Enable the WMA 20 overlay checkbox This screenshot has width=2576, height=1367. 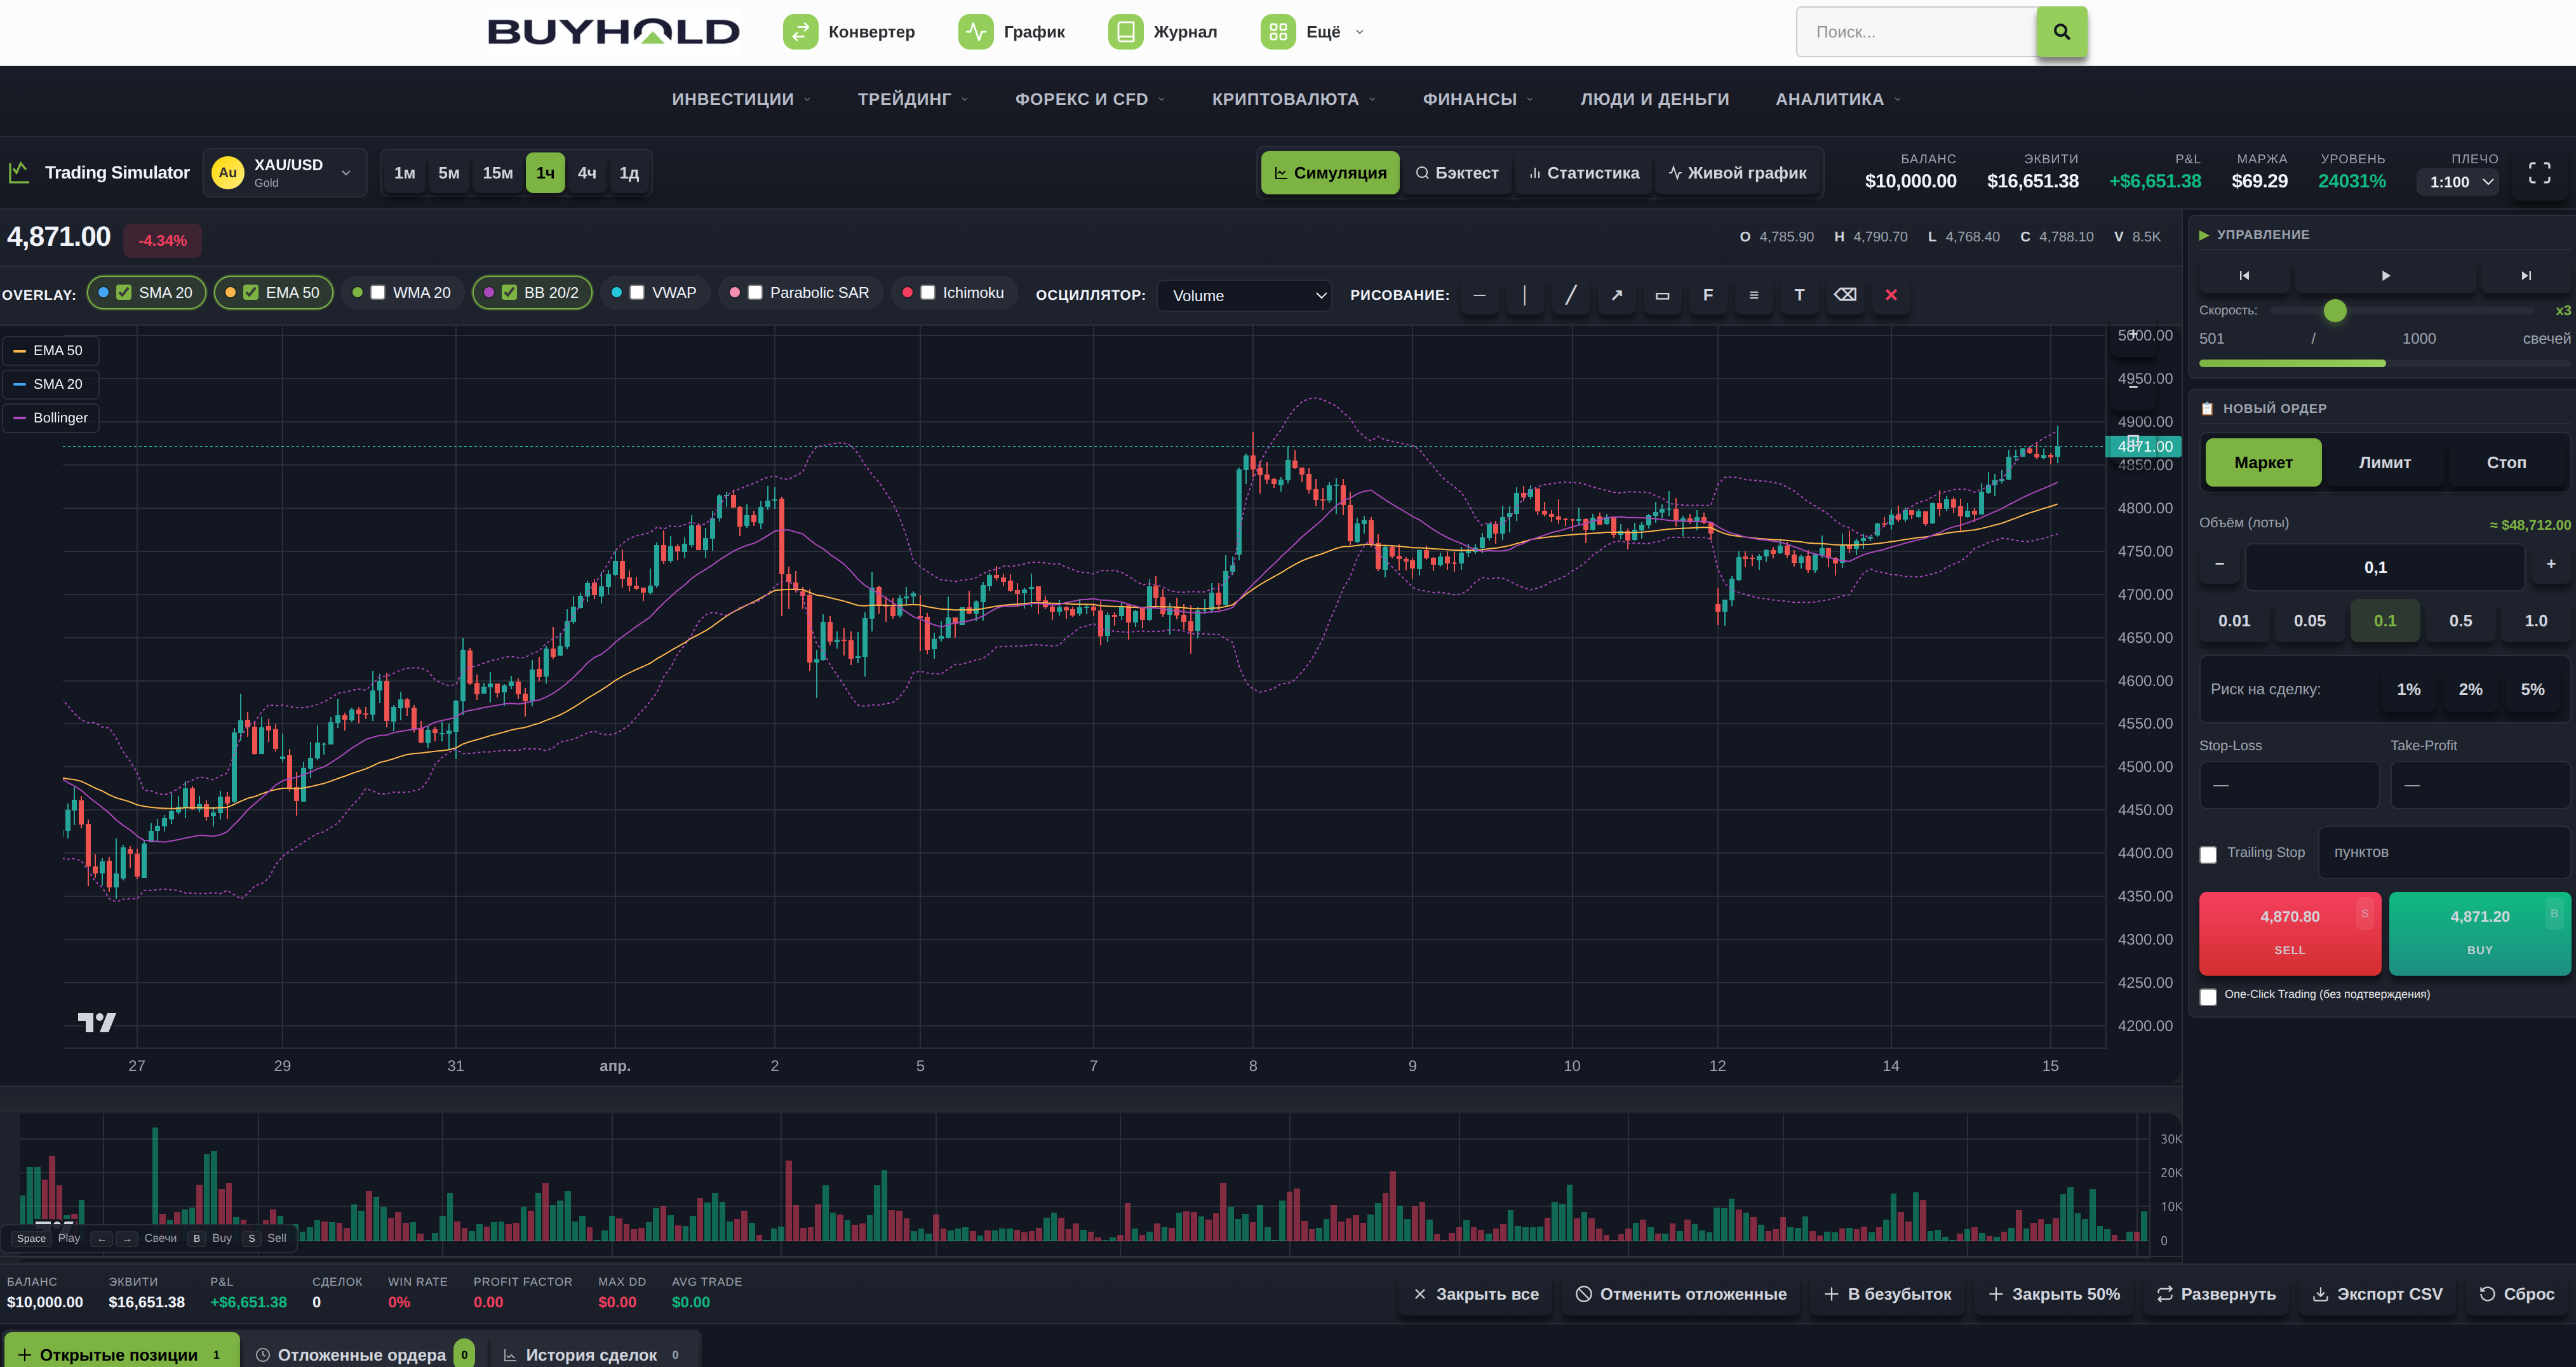378,293
